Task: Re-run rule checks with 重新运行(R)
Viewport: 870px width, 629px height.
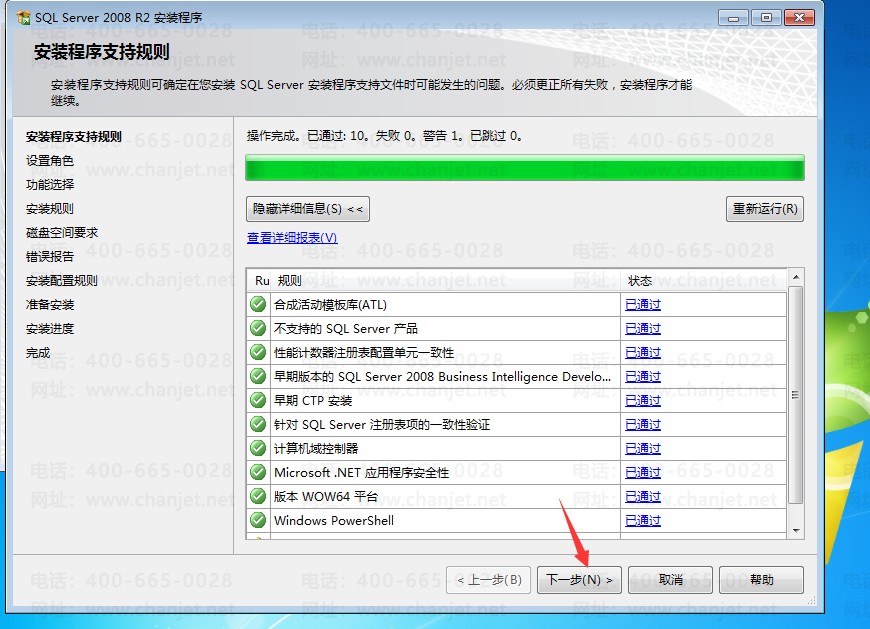Action: [x=765, y=209]
